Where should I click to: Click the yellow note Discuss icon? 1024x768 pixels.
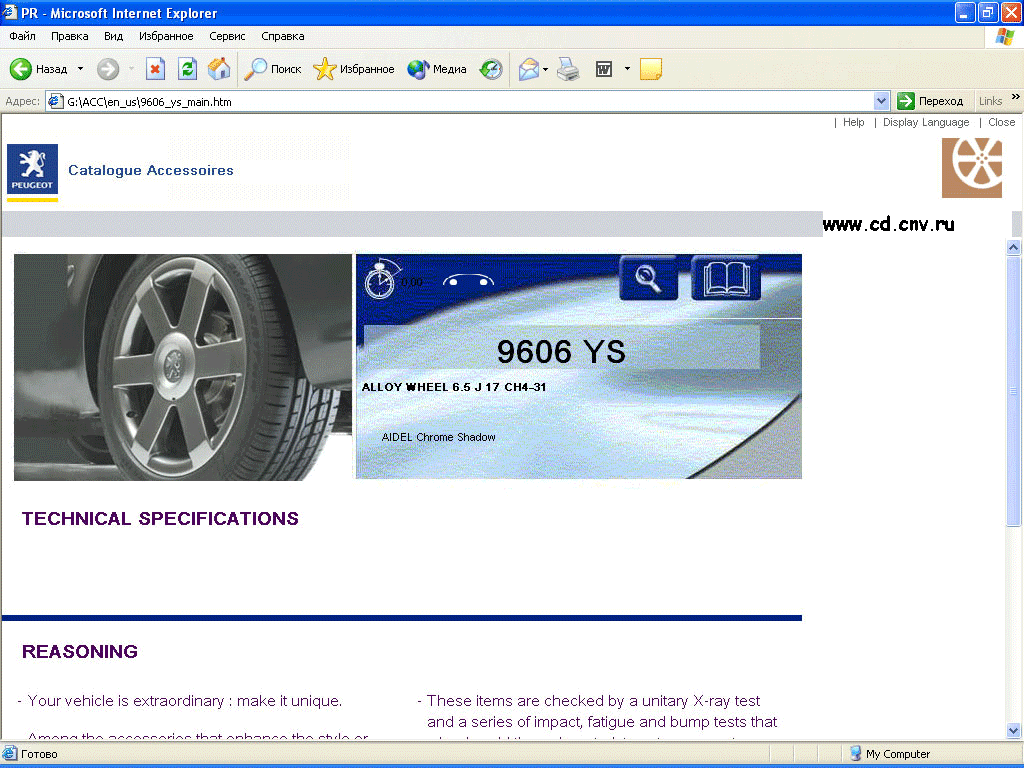[650, 69]
